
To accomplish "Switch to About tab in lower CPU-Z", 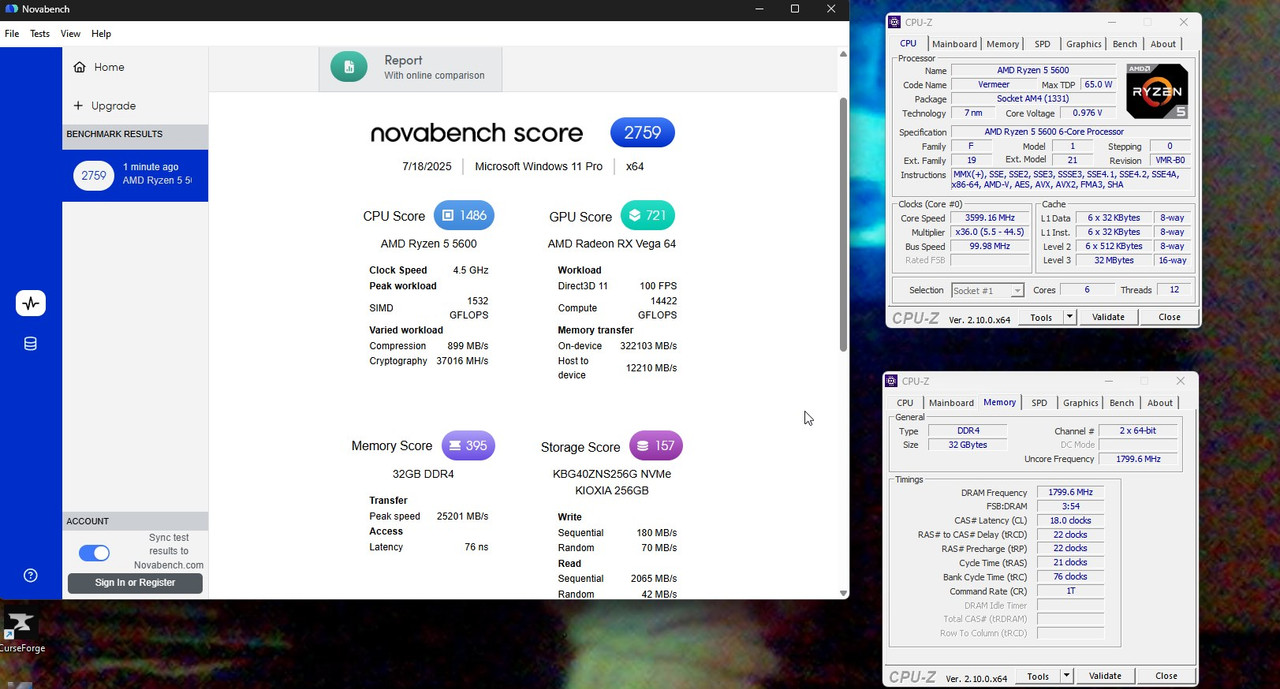I will tap(1160, 403).
